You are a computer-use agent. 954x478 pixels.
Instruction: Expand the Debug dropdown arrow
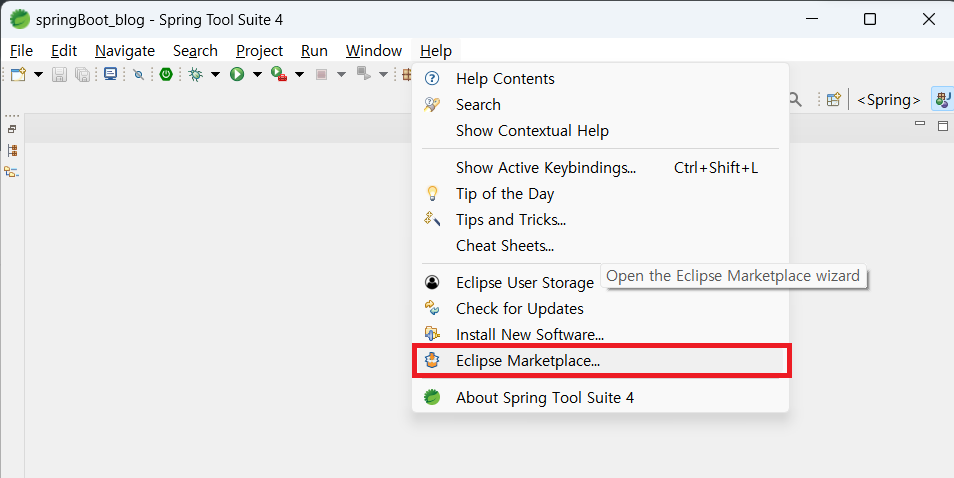pyautogui.click(x=215, y=75)
